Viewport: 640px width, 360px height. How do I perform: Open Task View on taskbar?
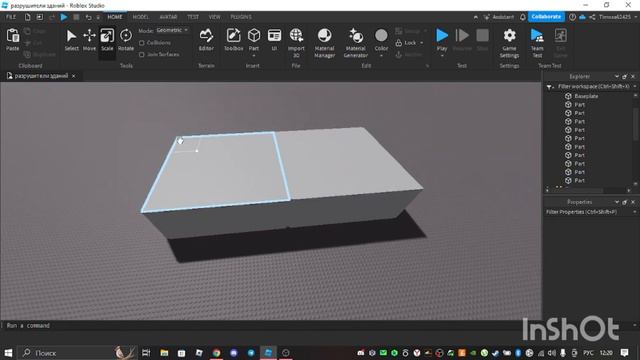[x=146, y=352]
